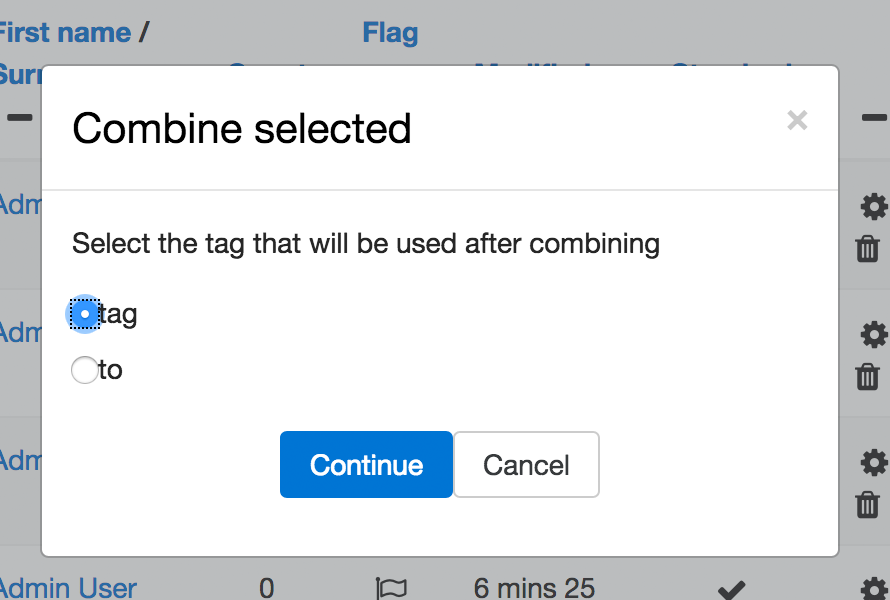
Task: Click the gear icon in Admin User row
Action: [x=874, y=589]
